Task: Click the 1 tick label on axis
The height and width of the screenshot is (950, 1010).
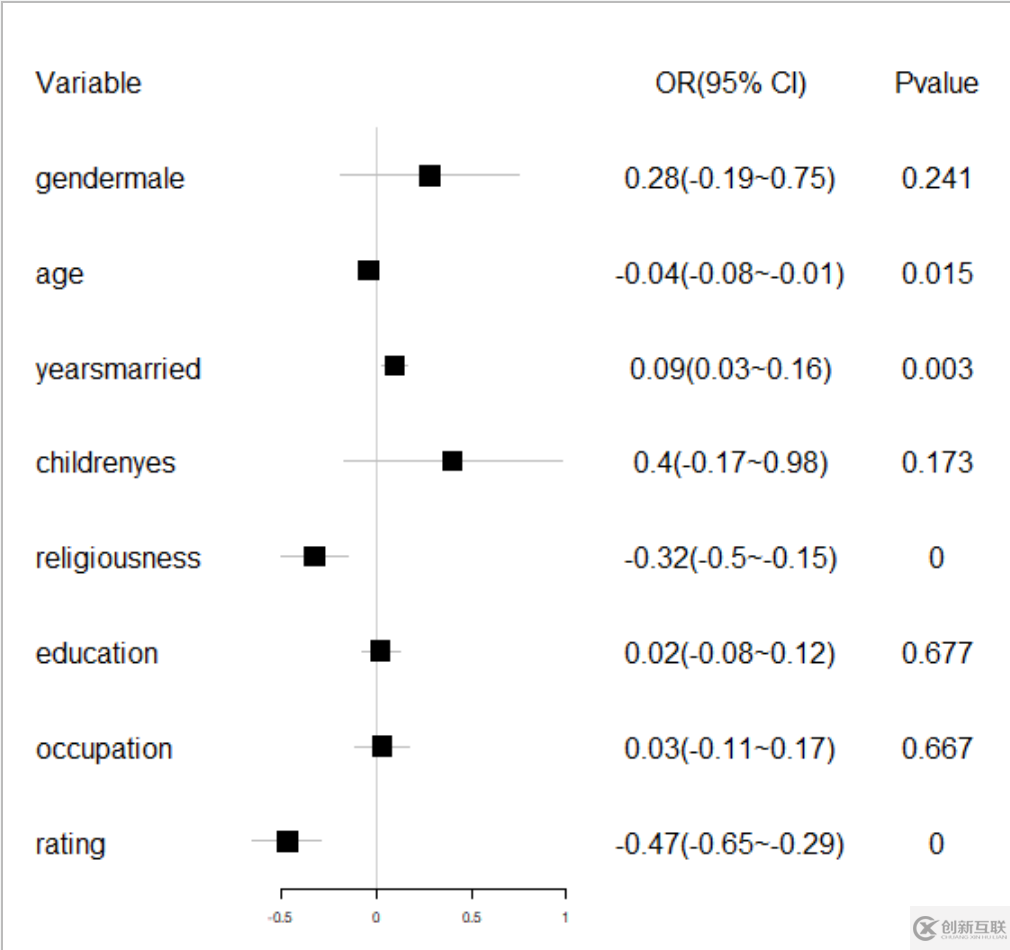Action: tap(565, 916)
